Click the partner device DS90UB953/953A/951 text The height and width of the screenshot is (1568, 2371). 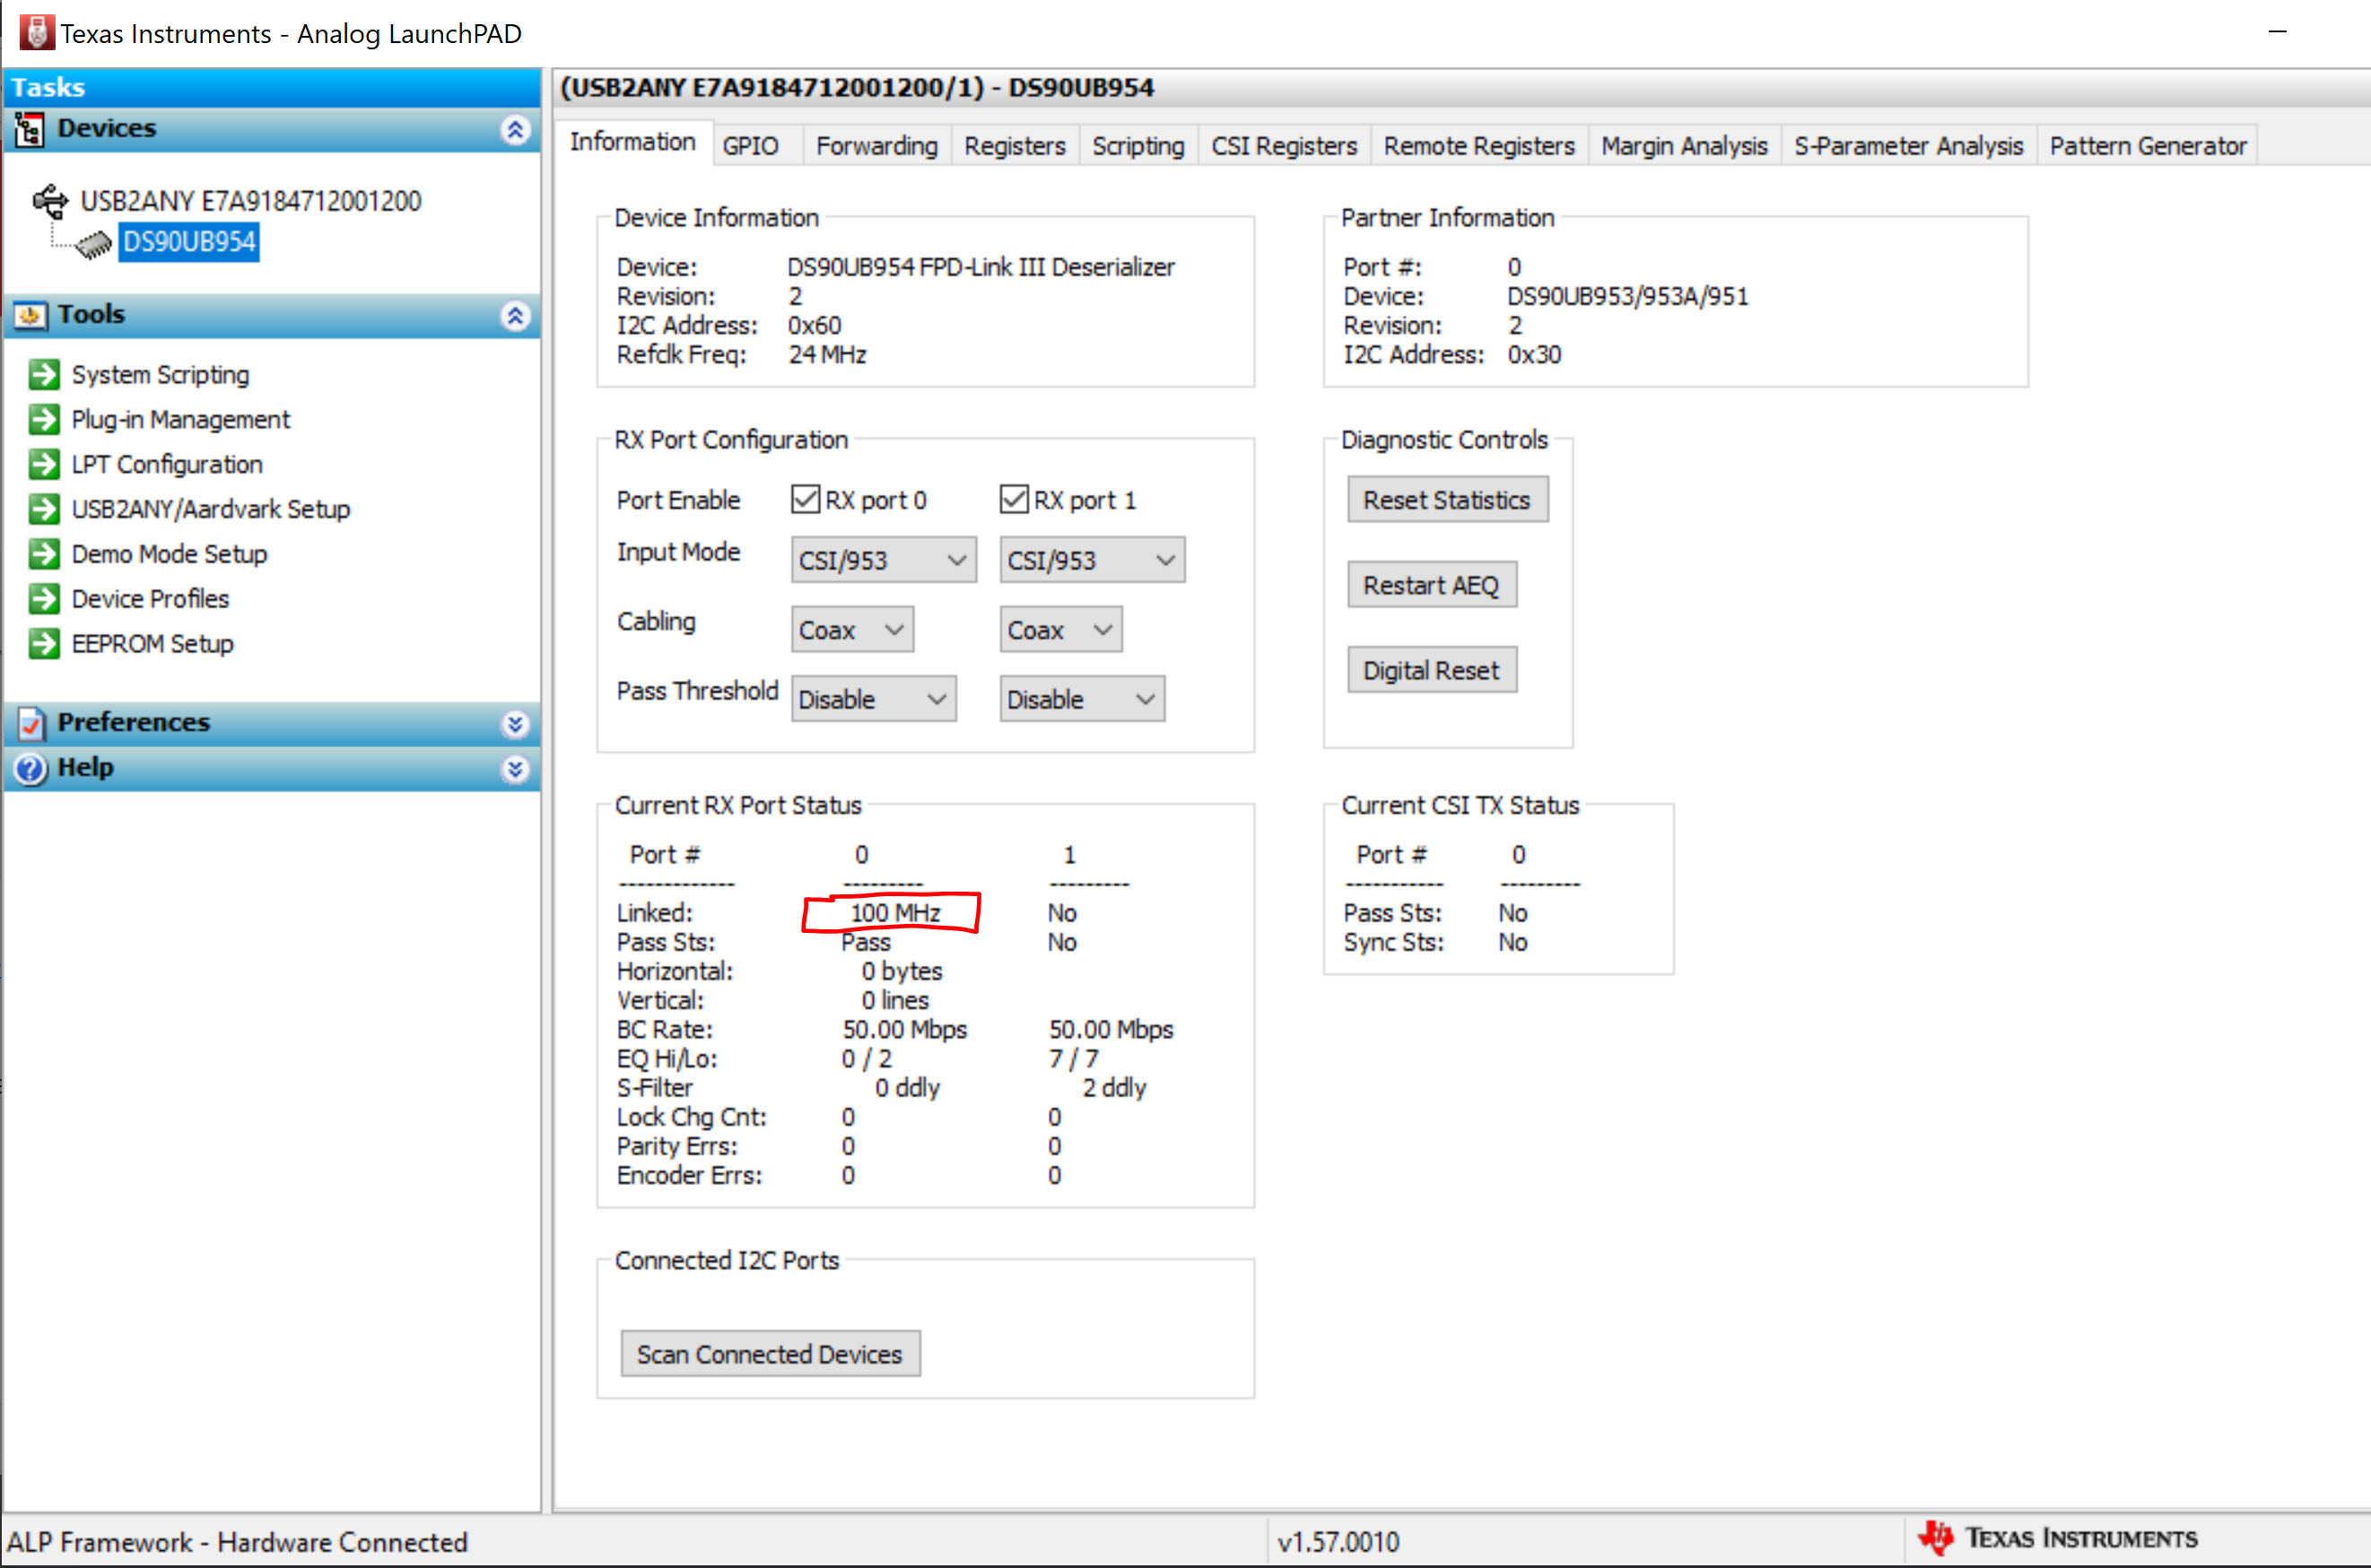(x=1628, y=297)
